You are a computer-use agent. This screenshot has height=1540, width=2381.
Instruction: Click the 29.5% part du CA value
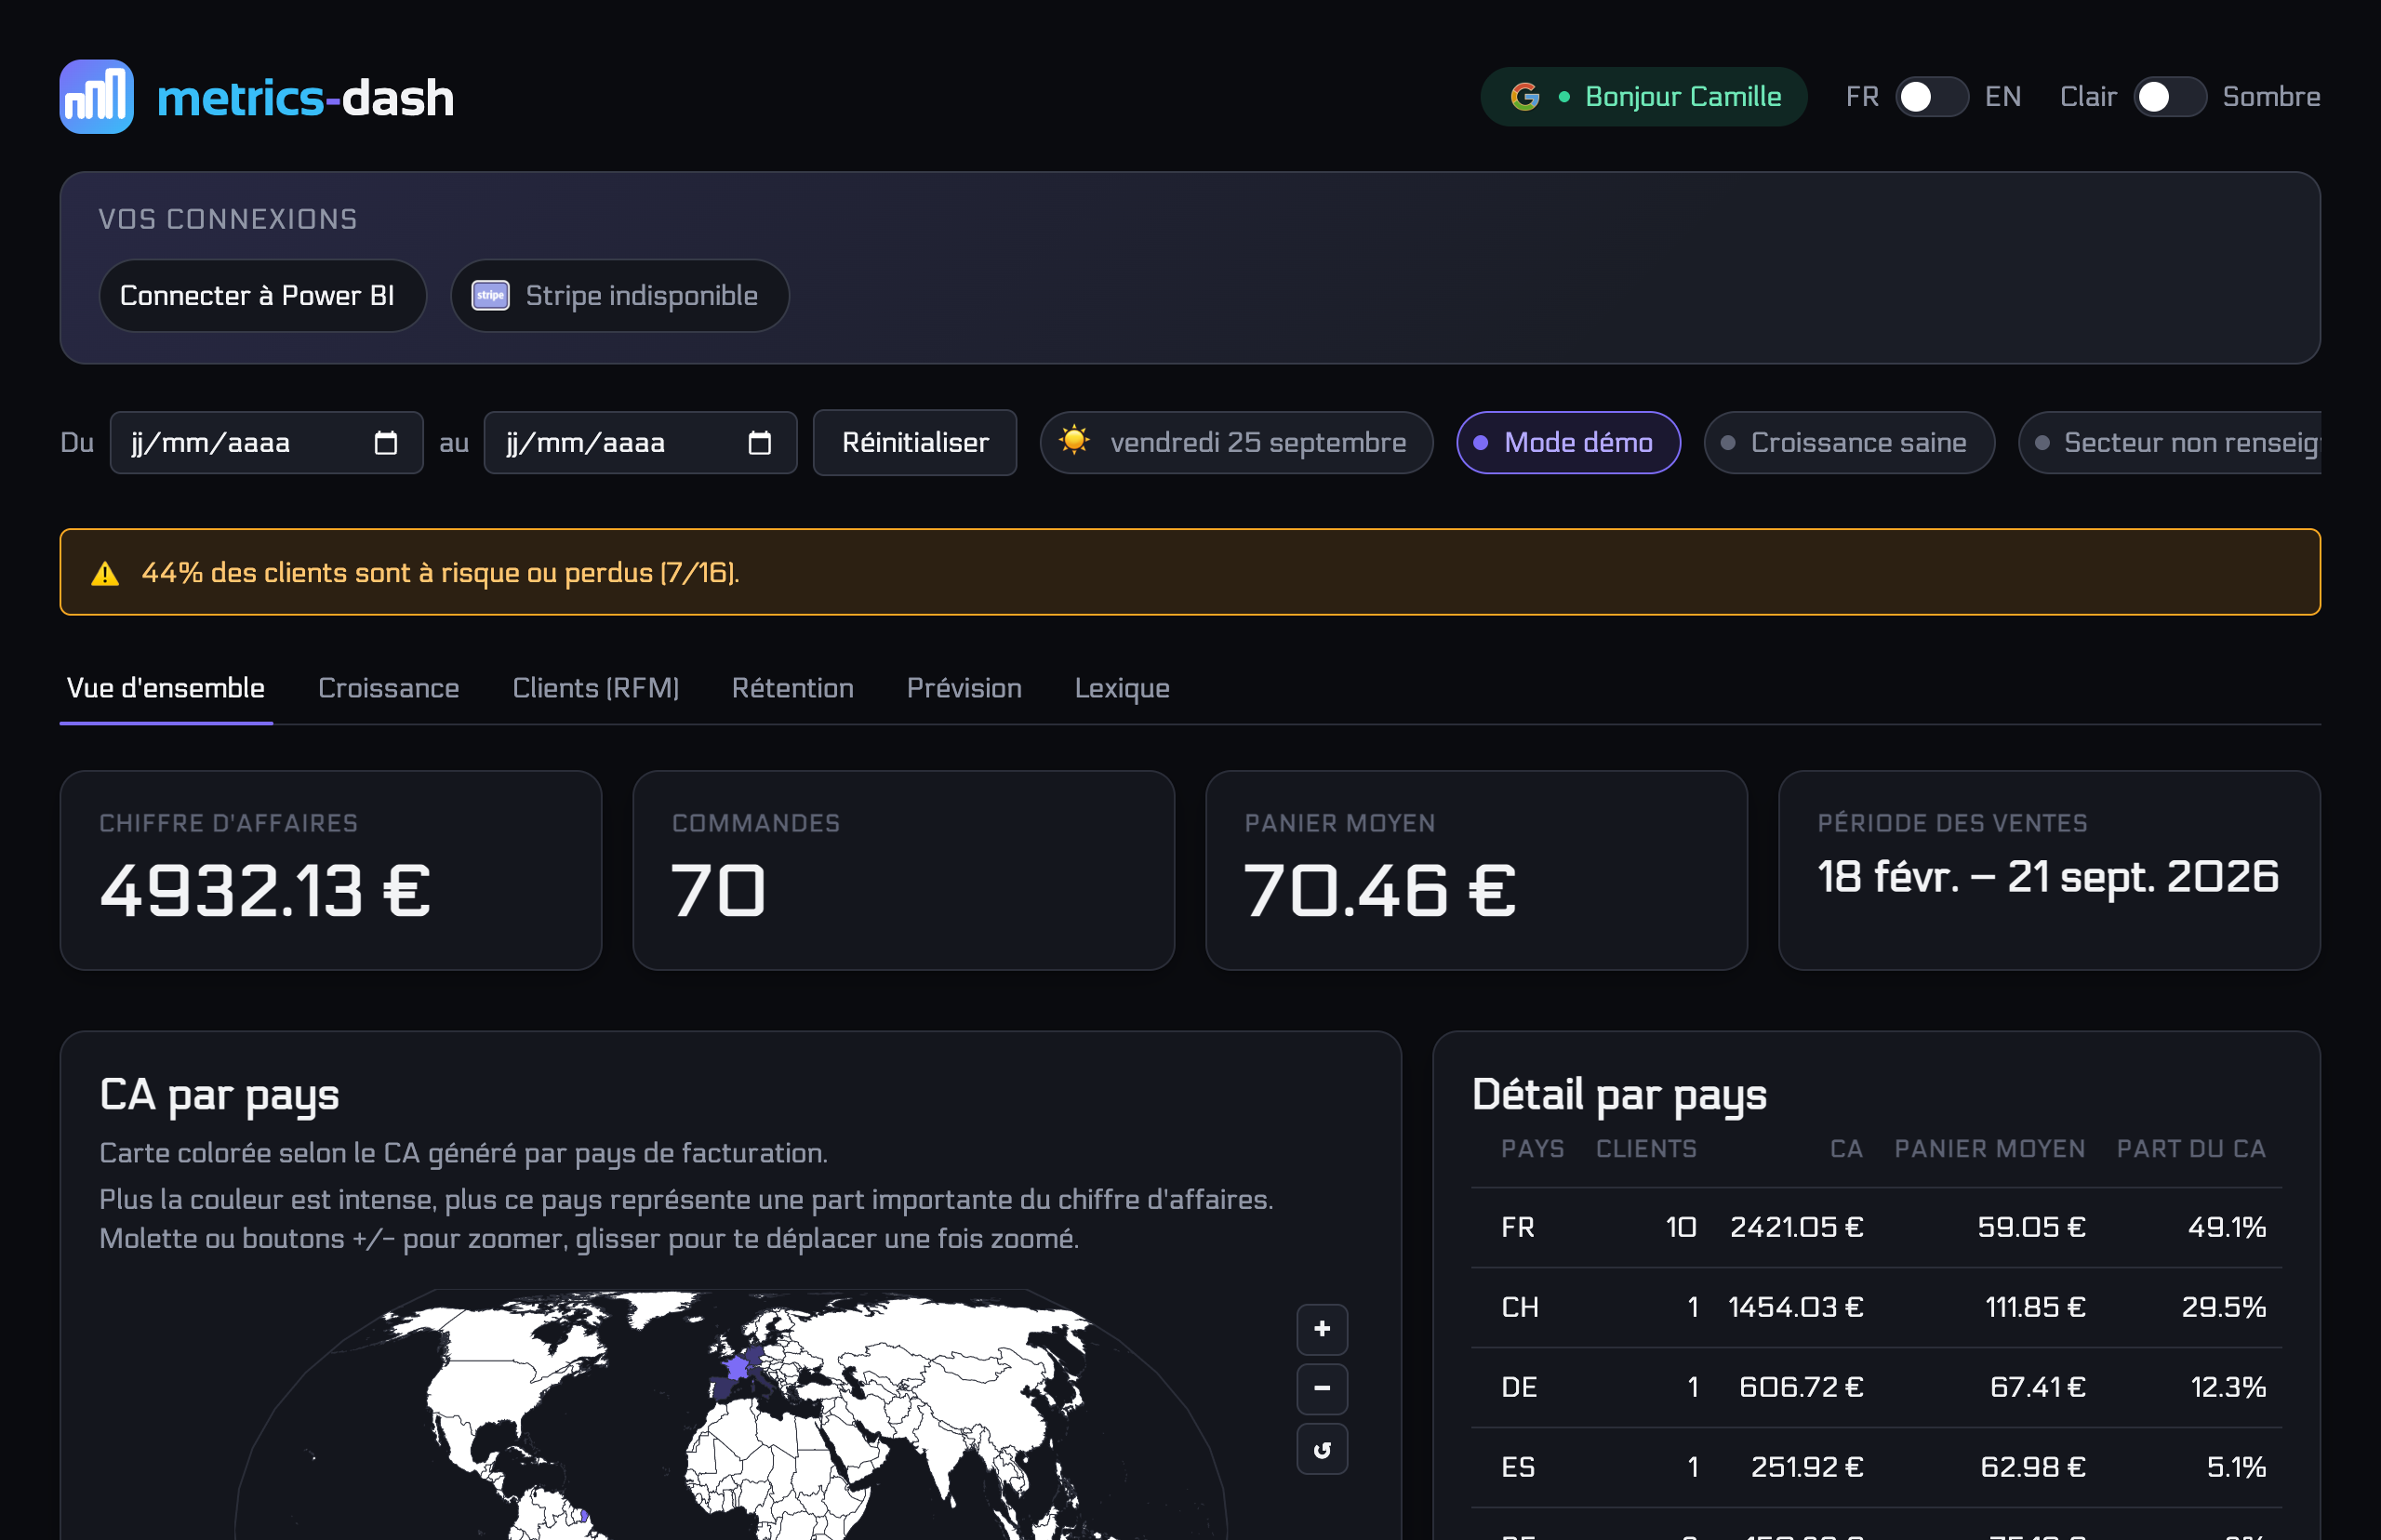(x=2224, y=1308)
